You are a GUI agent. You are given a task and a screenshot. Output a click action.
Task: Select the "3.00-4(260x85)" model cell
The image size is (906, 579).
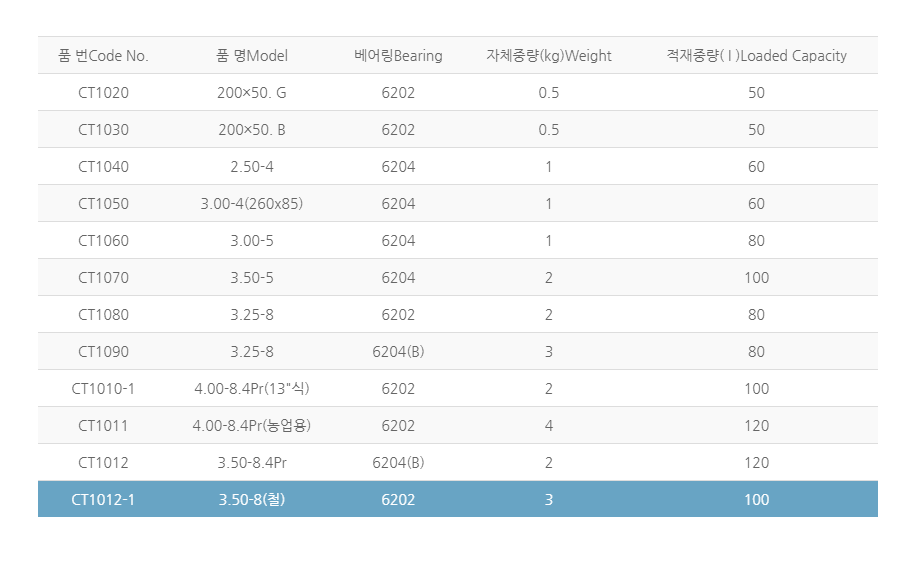point(251,204)
